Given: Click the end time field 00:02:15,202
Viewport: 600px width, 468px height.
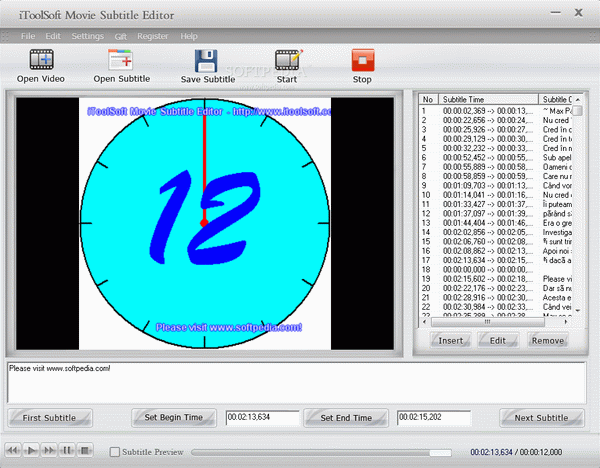Looking at the screenshot, I should tap(434, 417).
